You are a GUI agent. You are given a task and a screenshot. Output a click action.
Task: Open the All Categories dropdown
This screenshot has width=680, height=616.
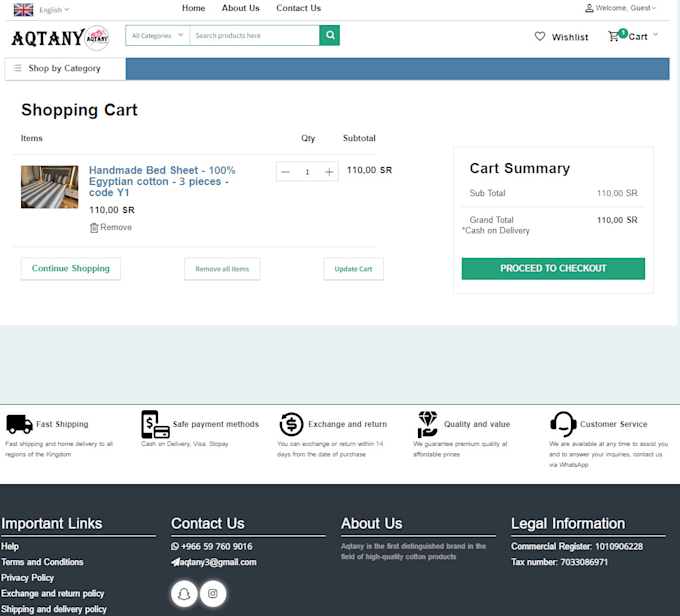coord(157,36)
